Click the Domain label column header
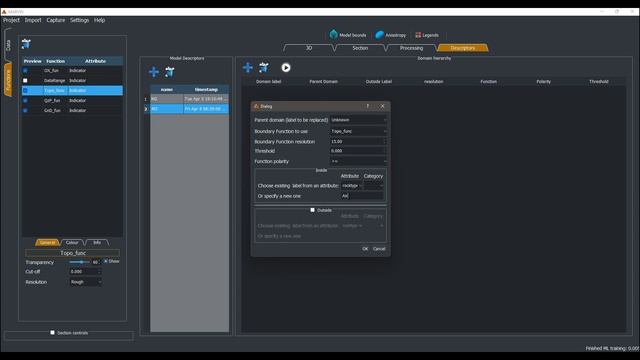 coord(269,82)
